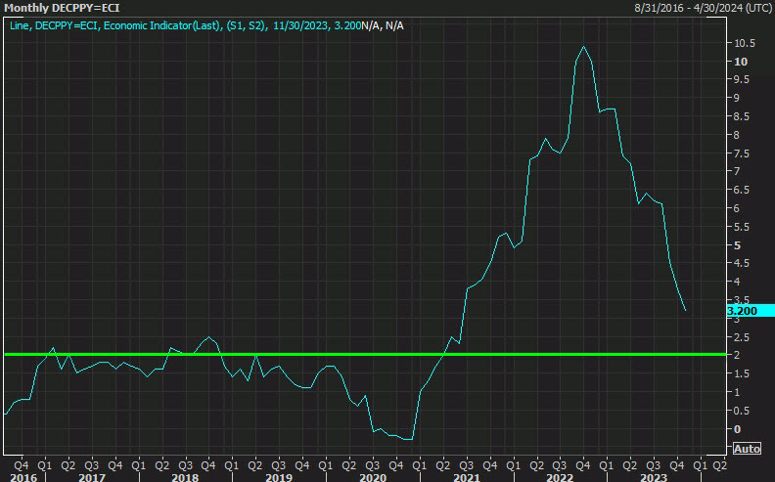
Task: Select the 2020 year label
Action: pos(373,477)
